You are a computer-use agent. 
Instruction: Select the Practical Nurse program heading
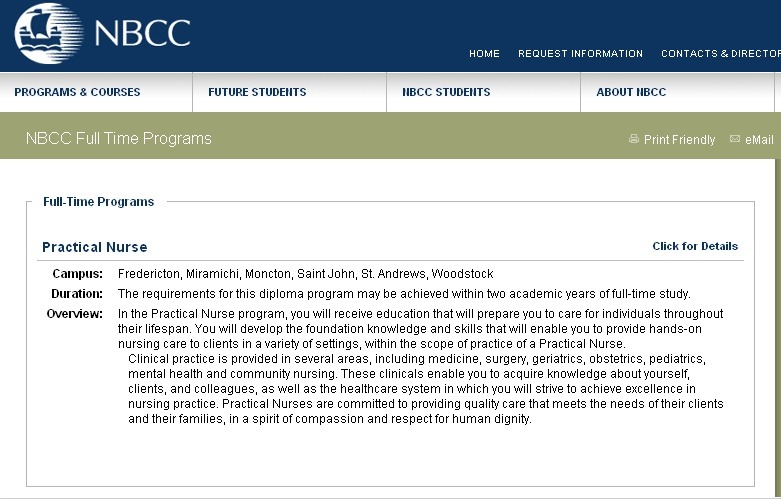pyautogui.click(x=94, y=247)
